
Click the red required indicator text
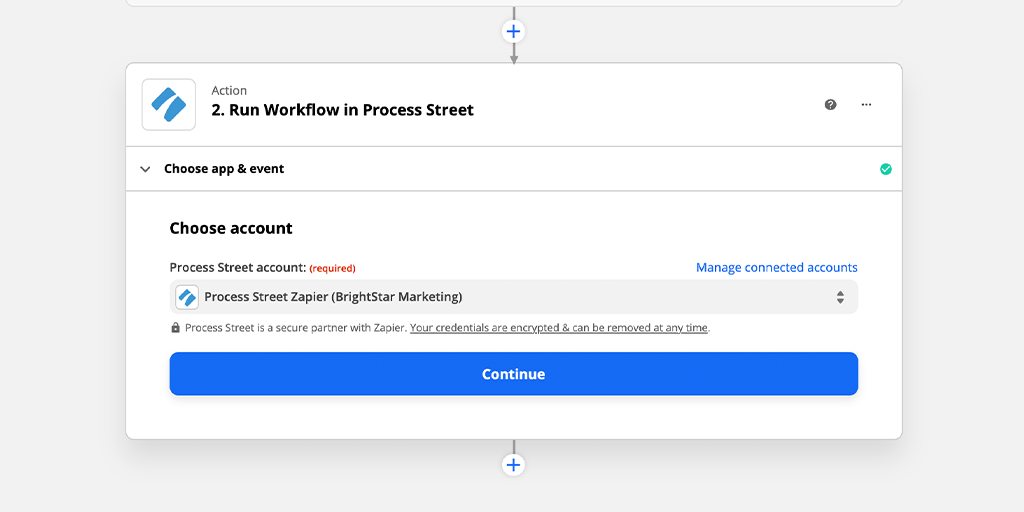(x=332, y=268)
